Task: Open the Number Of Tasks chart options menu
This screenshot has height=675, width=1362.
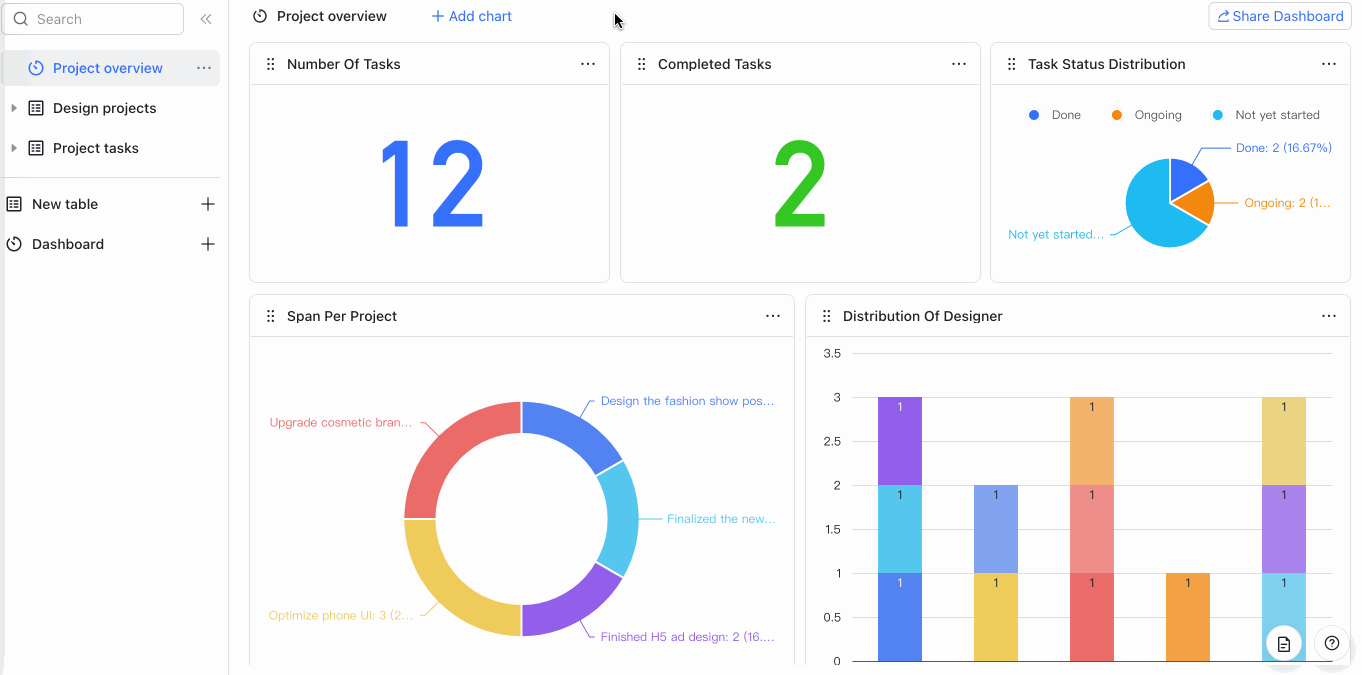Action: (x=588, y=63)
